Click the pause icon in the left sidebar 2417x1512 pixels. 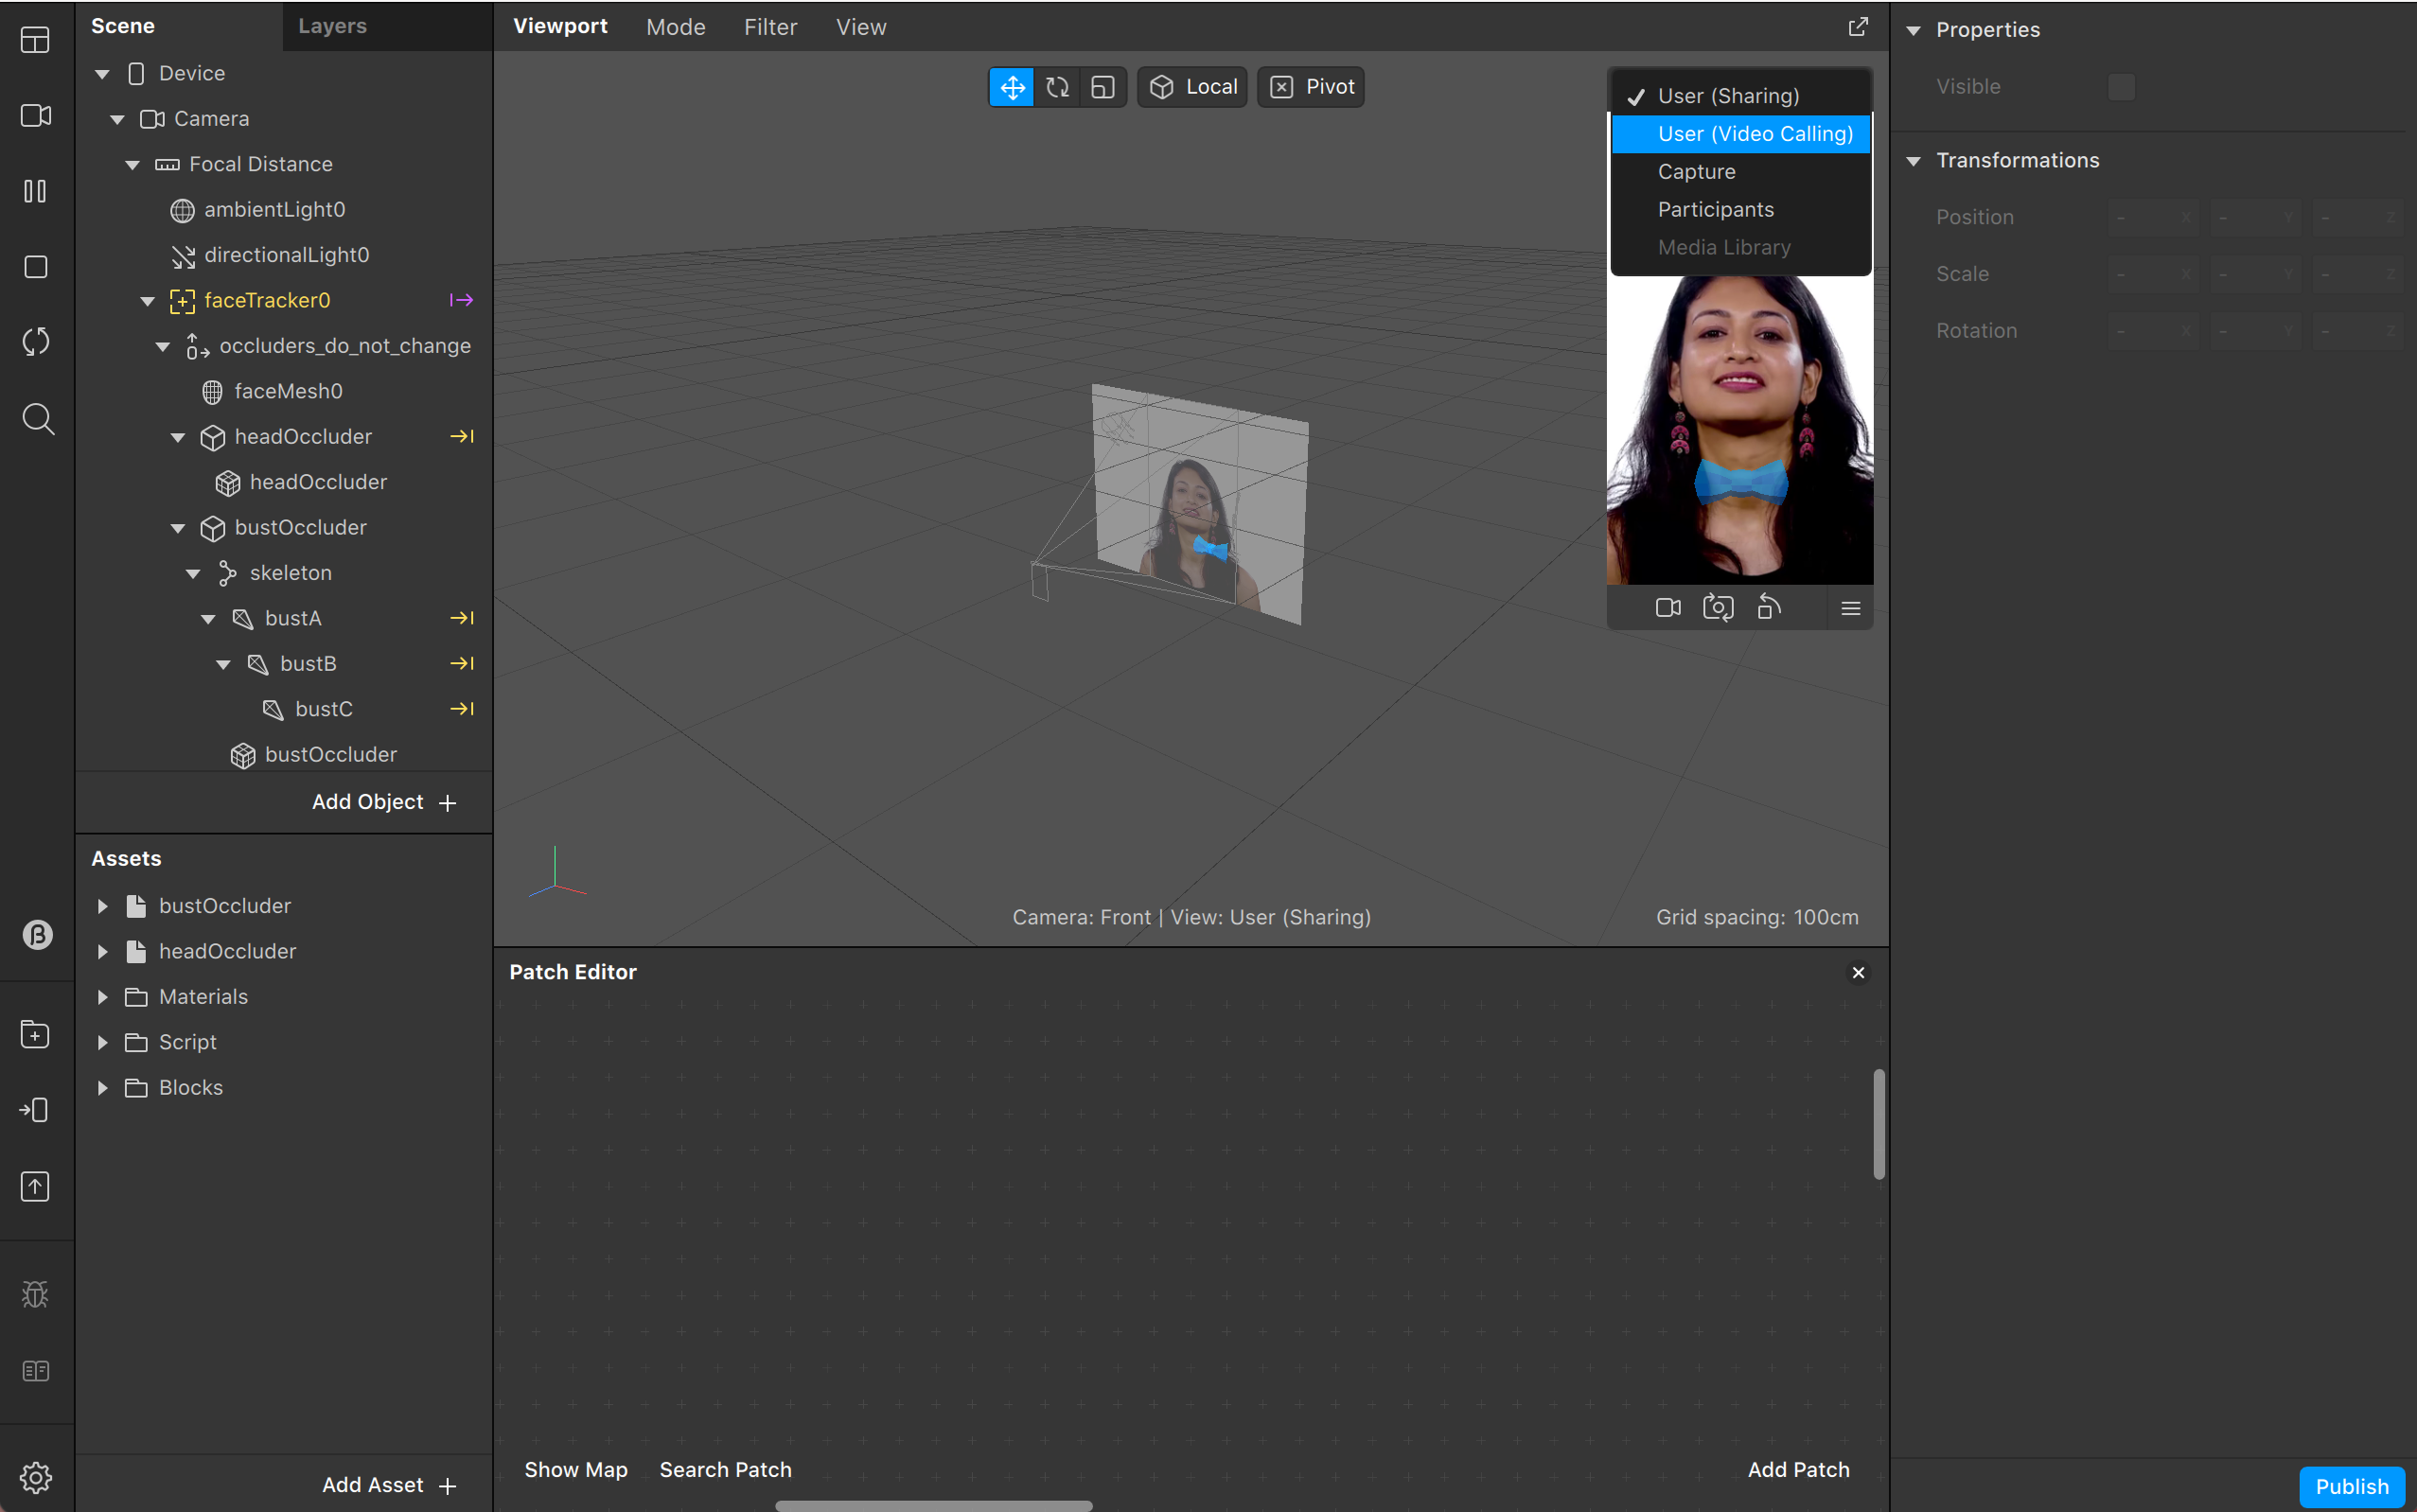point(36,191)
